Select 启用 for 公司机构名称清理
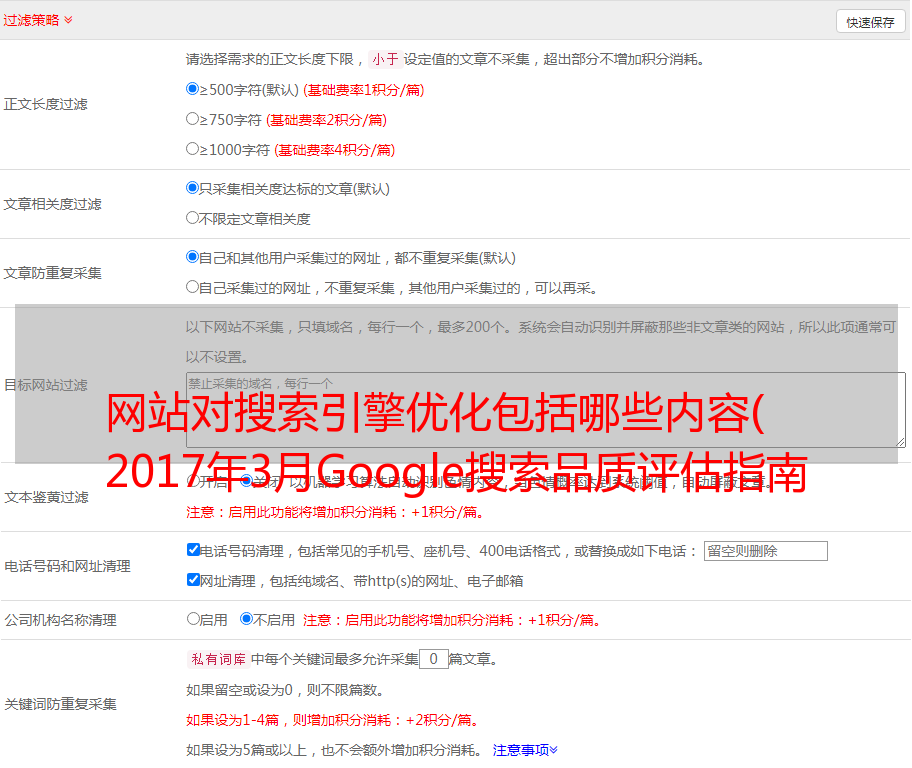 (x=193, y=619)
